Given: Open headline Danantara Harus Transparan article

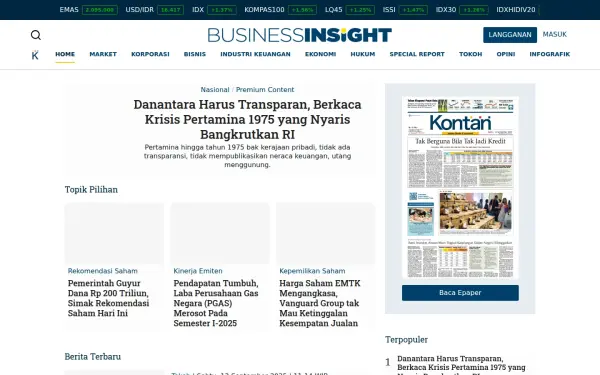Looking at the screenshot, I should (247, 119).
